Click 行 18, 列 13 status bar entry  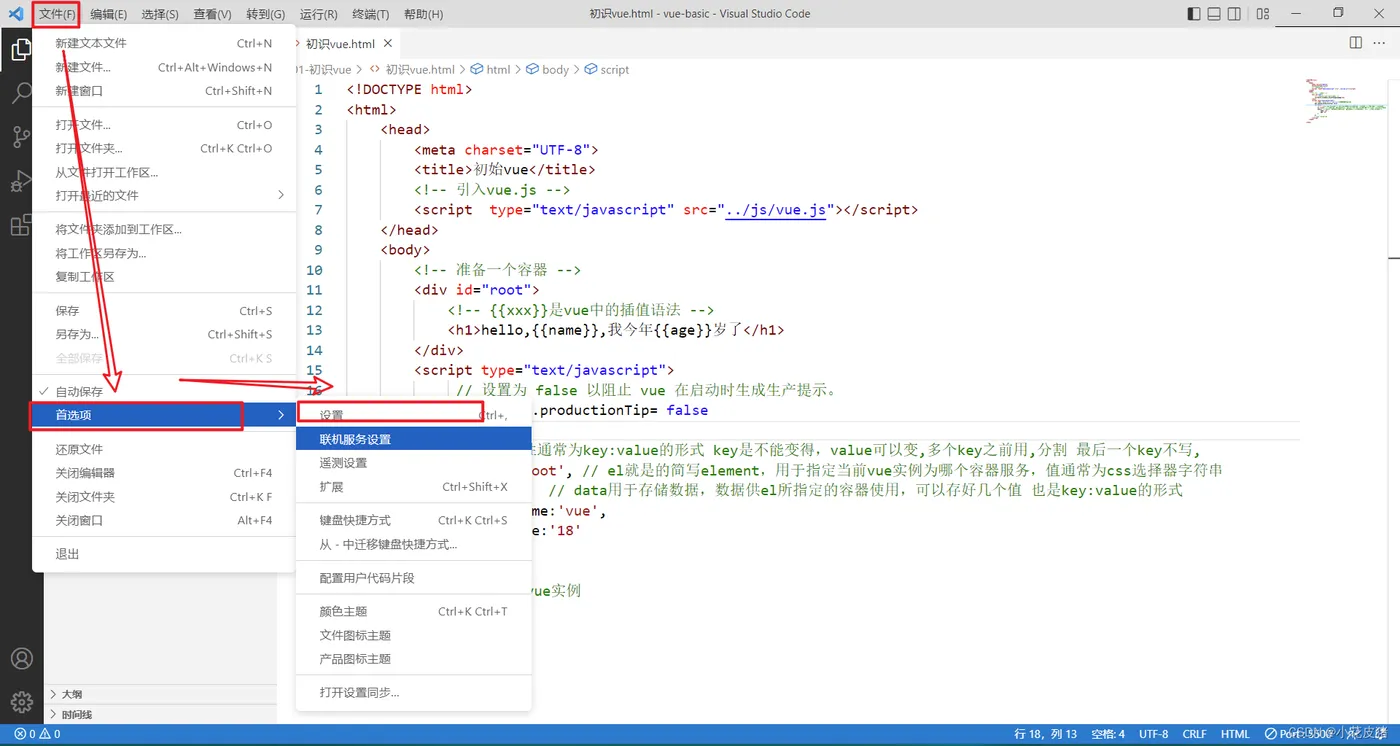point(1046,734)
